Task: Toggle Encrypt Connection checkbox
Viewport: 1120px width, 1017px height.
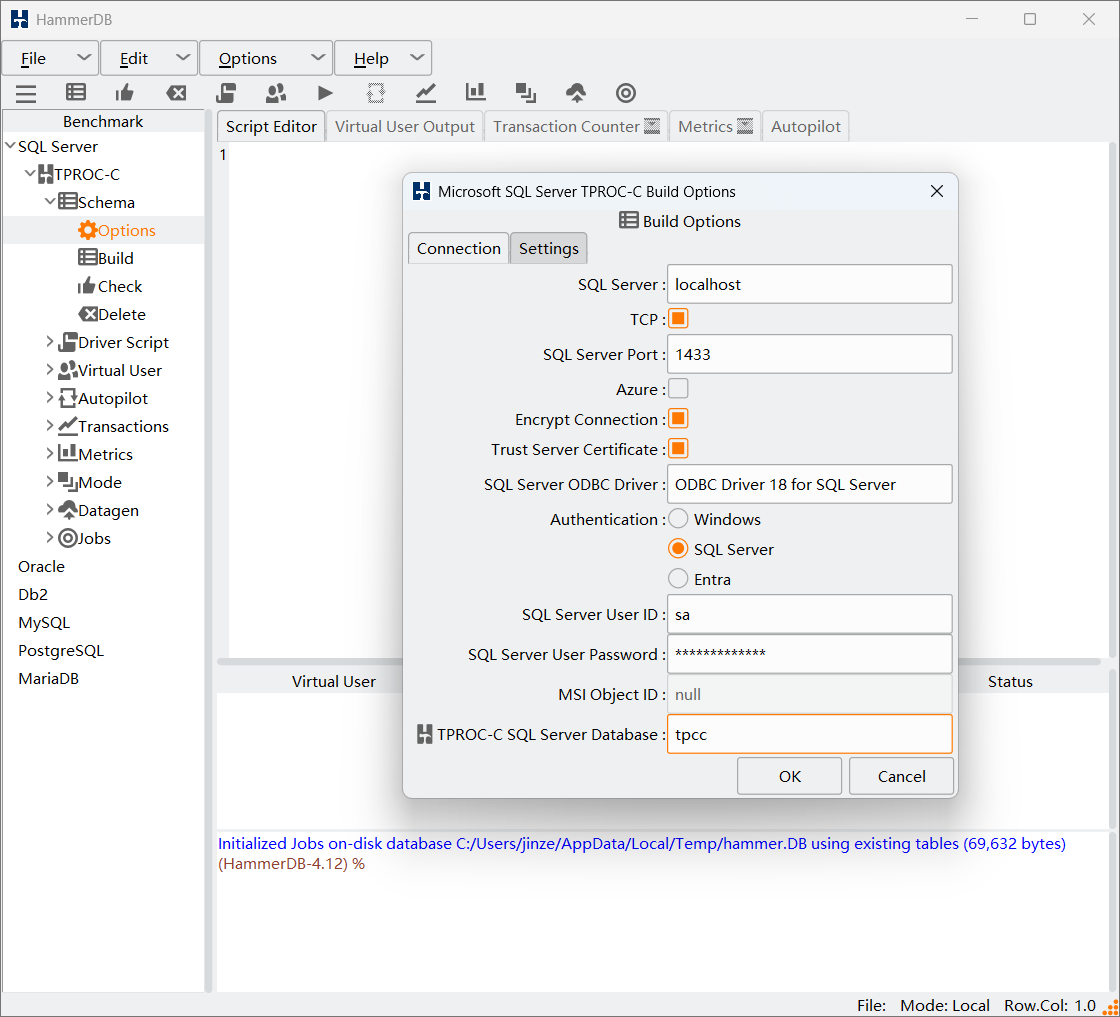Action: (x=678, y=419)
